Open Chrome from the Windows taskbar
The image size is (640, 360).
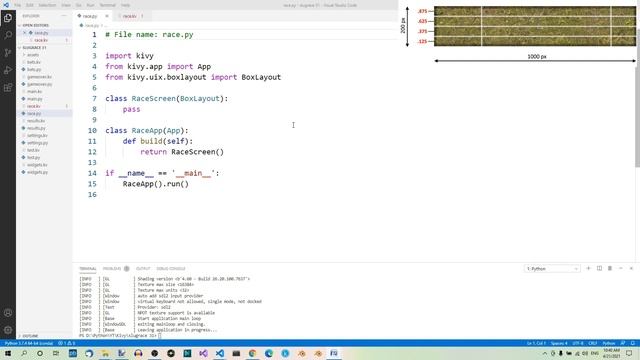coord(252,353)
